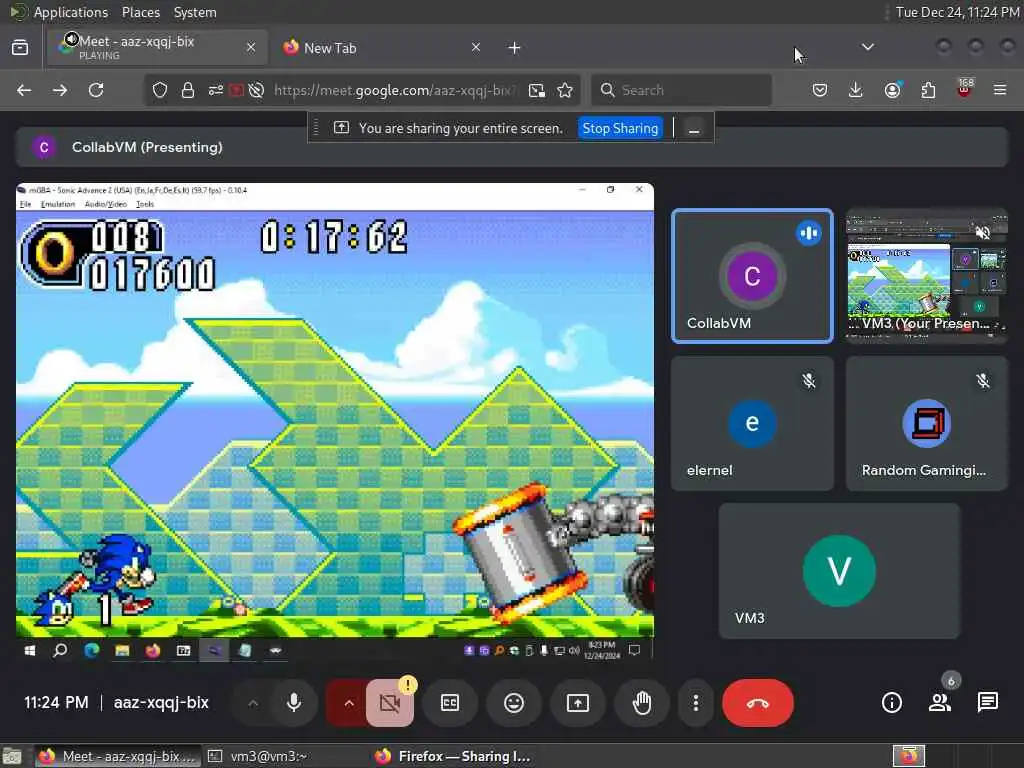Open Firefox application hamburger menu
The image size is (1024, 768).
(1000, 90)
